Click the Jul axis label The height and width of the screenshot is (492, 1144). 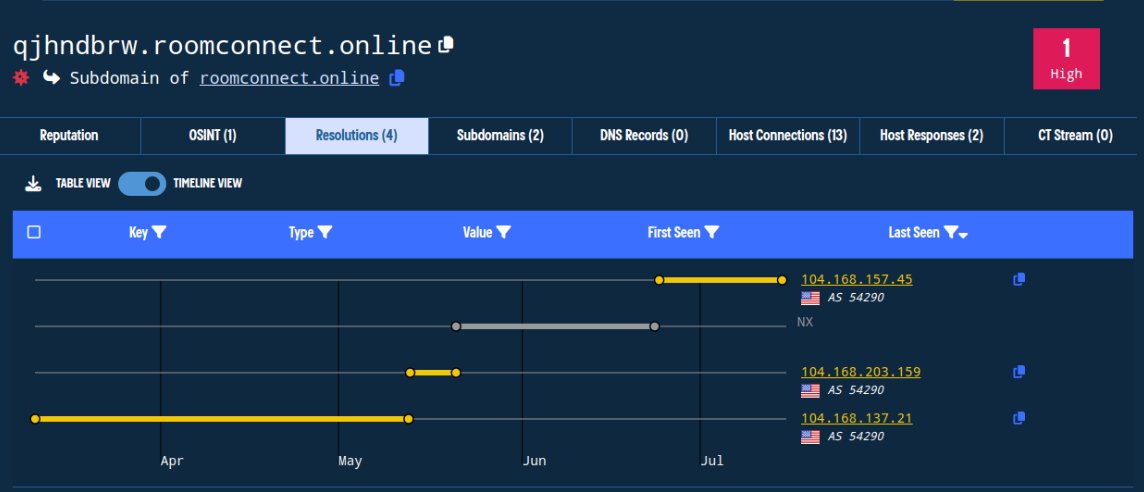712,461
